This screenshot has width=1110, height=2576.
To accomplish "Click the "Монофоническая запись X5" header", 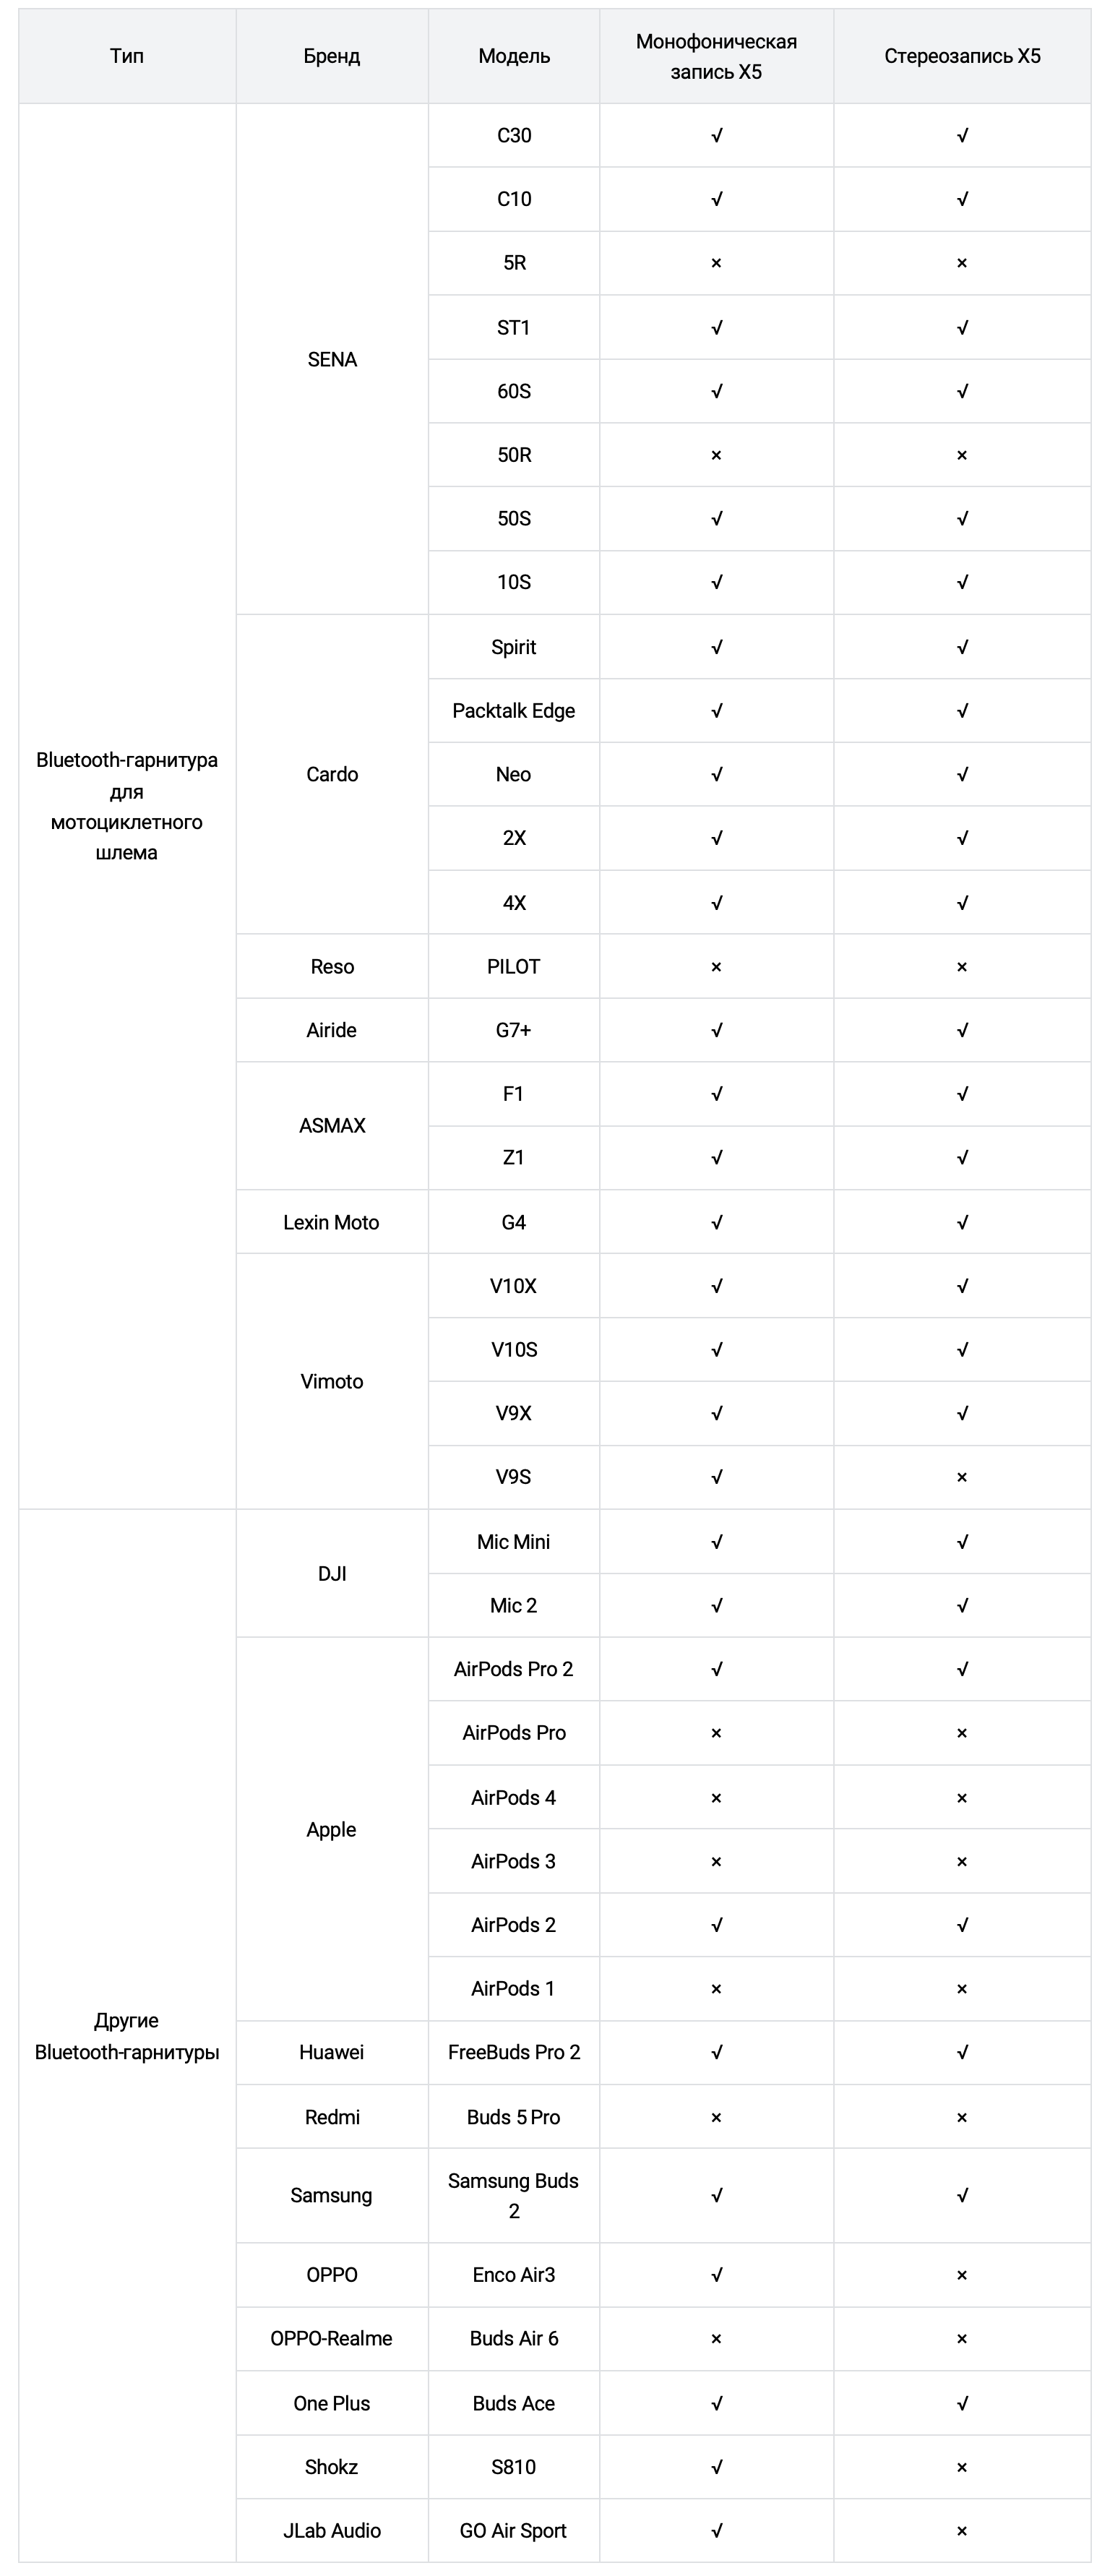I will coord(716,56).
